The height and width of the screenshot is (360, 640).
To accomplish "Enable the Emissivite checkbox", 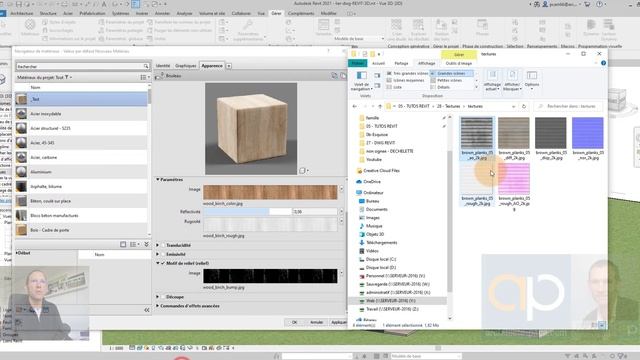I will point(163,254).
